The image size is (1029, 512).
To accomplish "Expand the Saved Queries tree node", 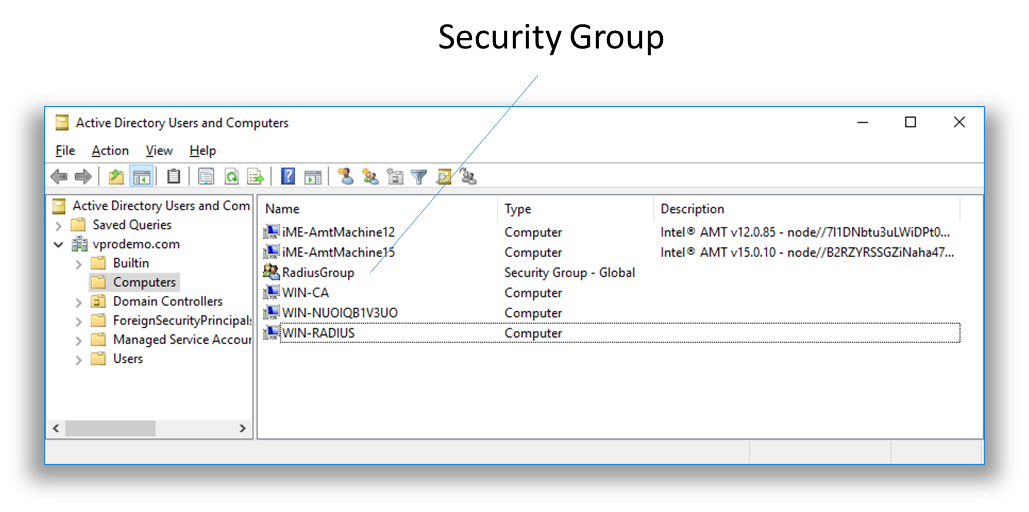I will (x=59, y=225).
